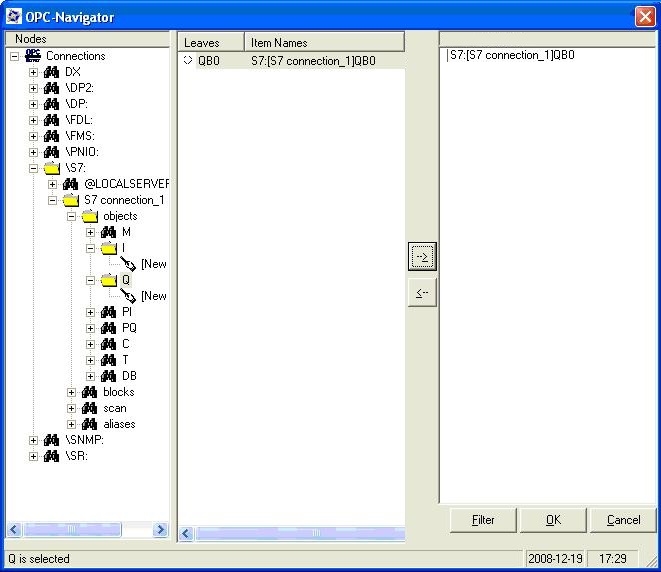Viewport: 661px width, 572px height.
Task: Collapse the Connections root node
Action: [x=14, y=56]
